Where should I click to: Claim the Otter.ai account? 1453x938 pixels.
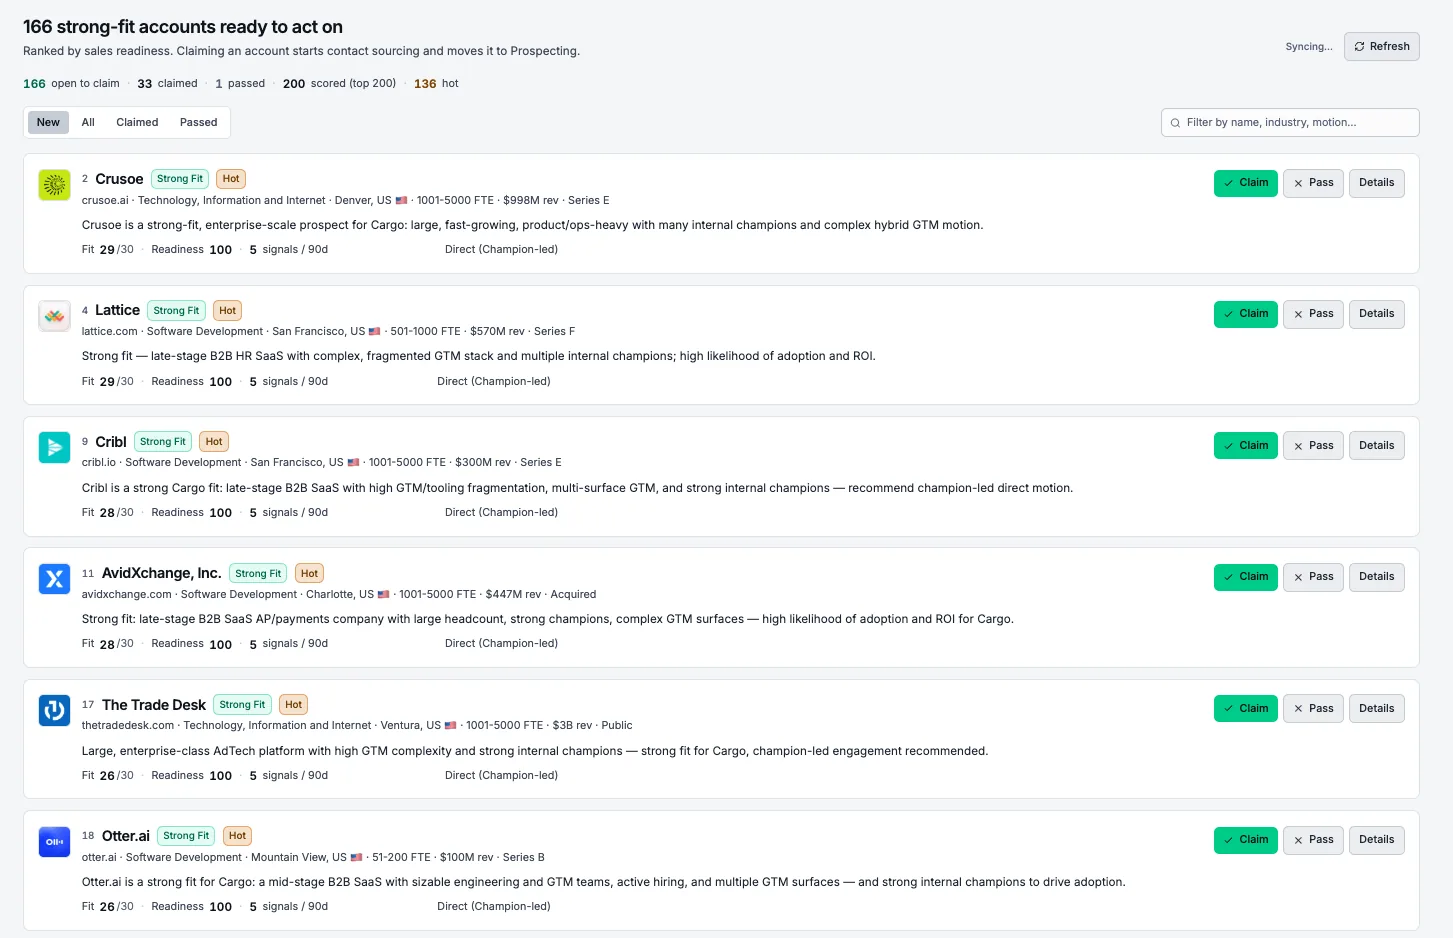point(1246,840)
